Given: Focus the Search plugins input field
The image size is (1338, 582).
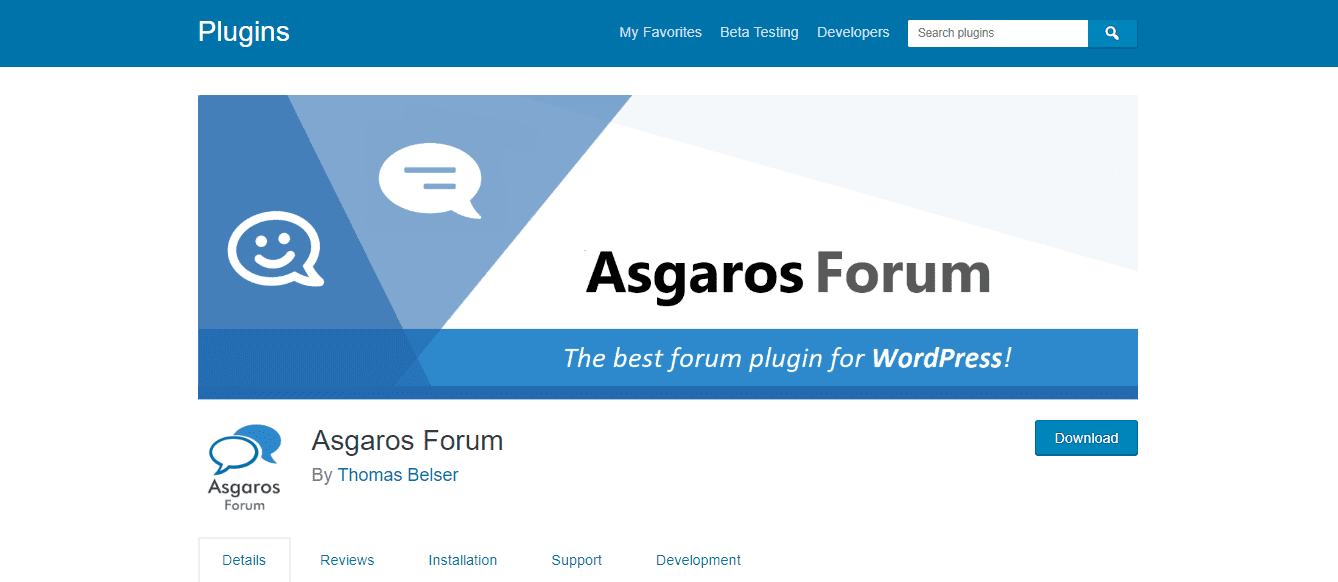Looking at the screenshot, I should pos(998,33).
